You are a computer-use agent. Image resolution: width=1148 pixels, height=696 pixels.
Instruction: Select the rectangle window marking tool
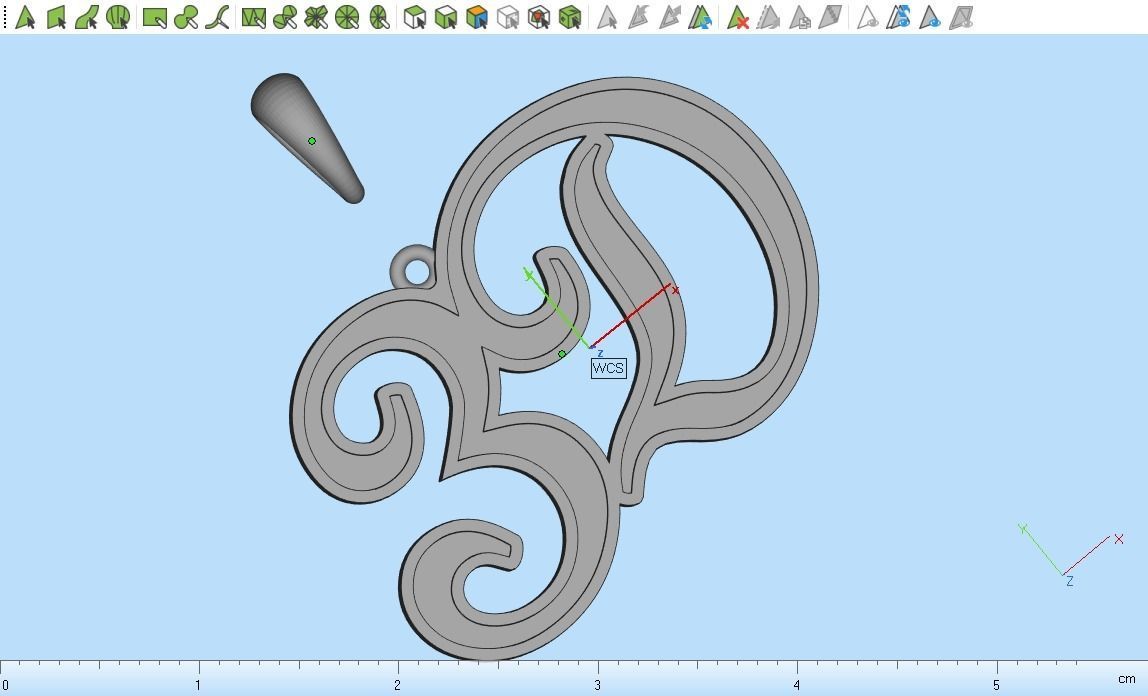(154, 17)
